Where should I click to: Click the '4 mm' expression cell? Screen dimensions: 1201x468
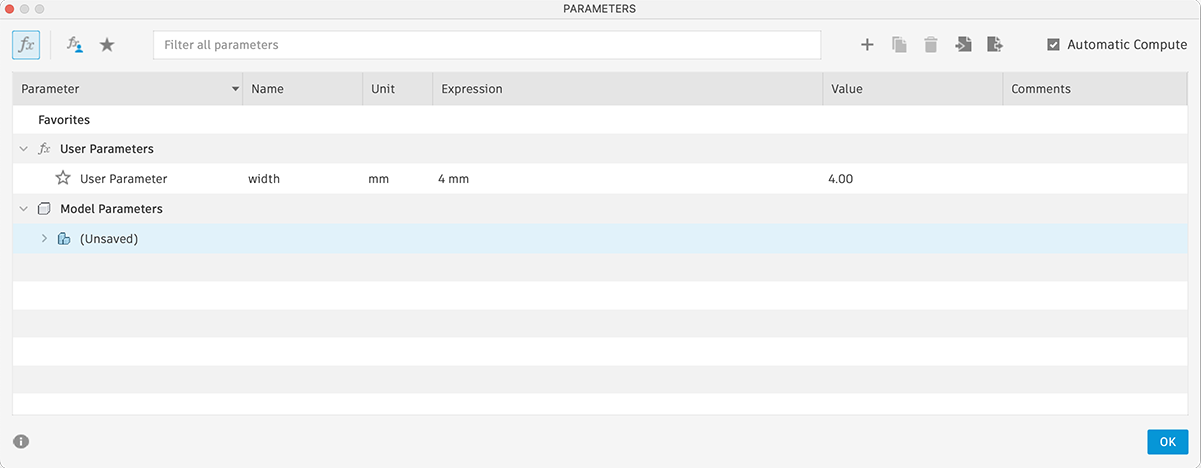click(x=453, y=179)
